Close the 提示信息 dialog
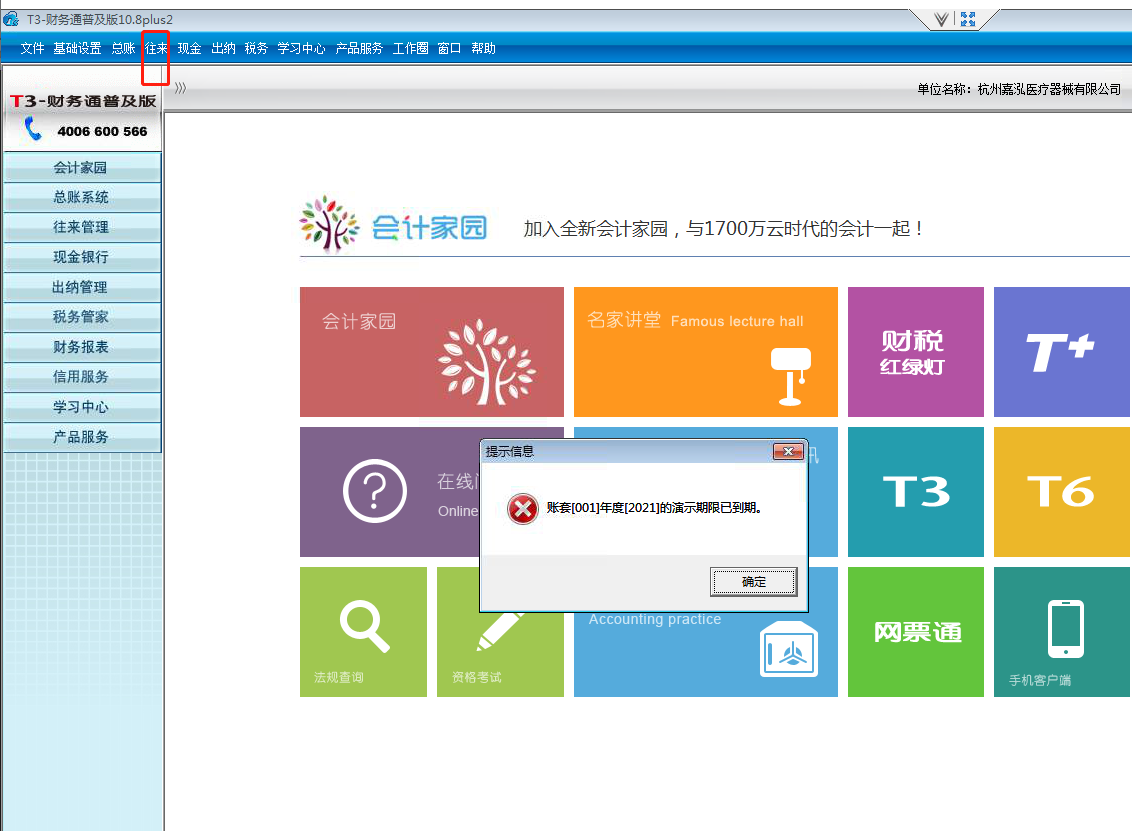Viewport: 1132px width, 831px height. pos(788,451)
